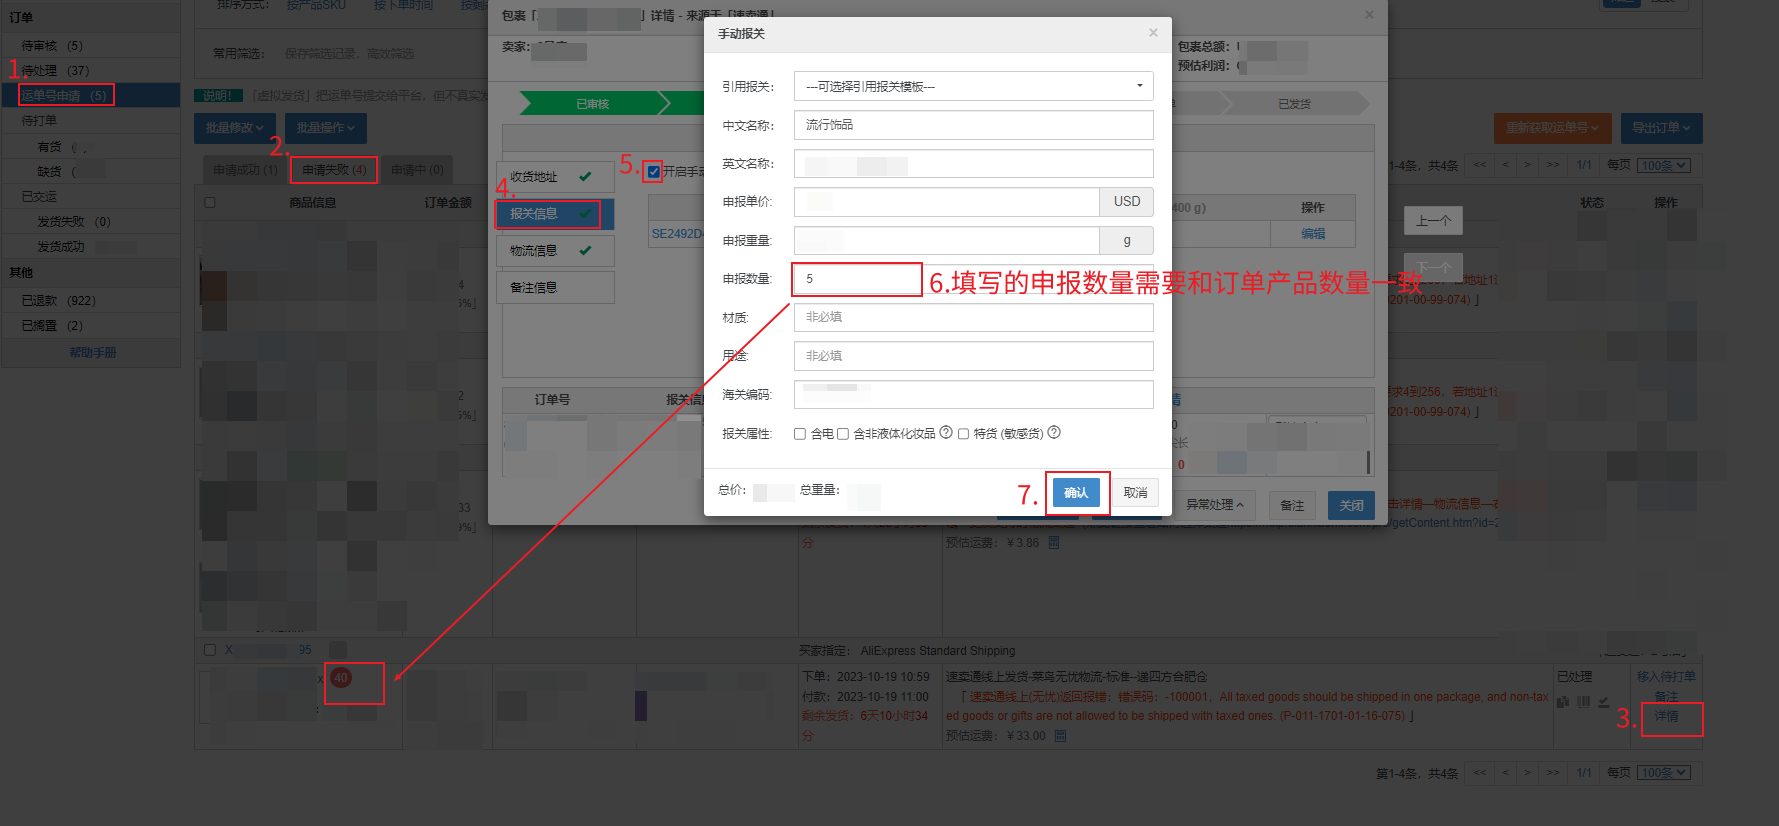1779x826 pixels.
Task: Go to first page using top << button
Action: click(x=1480, y=165)
